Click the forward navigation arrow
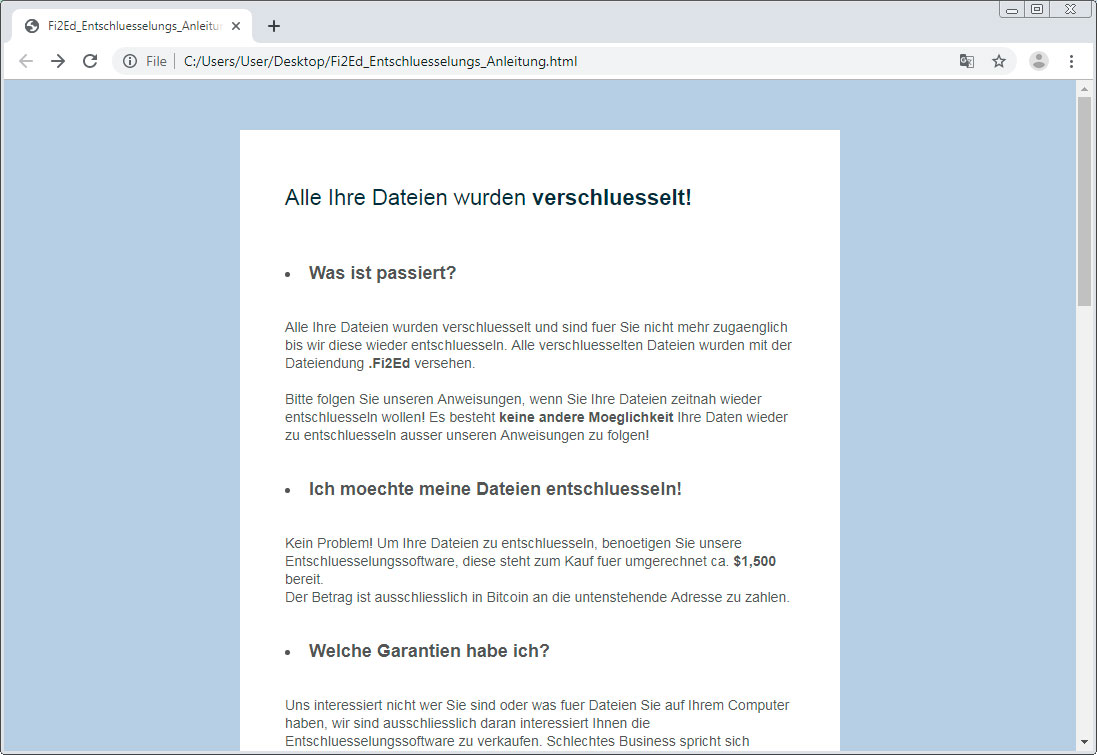 (58, 62)
